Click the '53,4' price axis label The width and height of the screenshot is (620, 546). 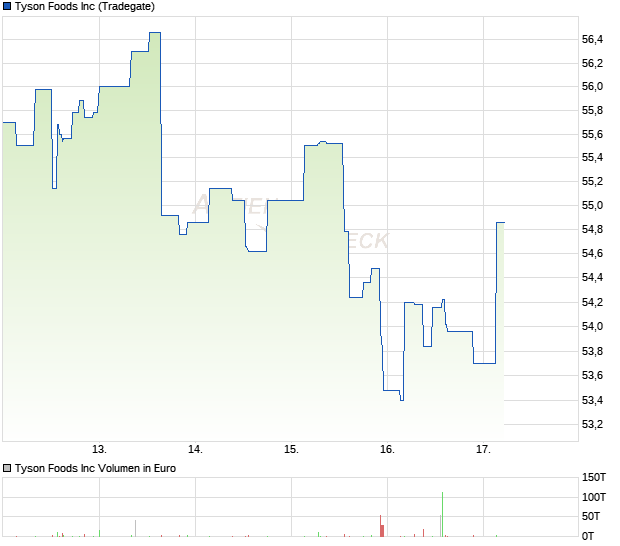[592, 401]
